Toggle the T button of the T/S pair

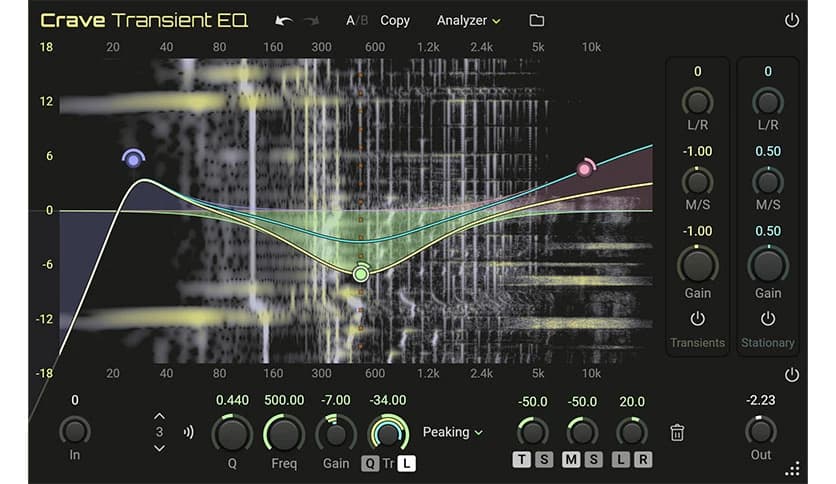click(x=521, y=459)
